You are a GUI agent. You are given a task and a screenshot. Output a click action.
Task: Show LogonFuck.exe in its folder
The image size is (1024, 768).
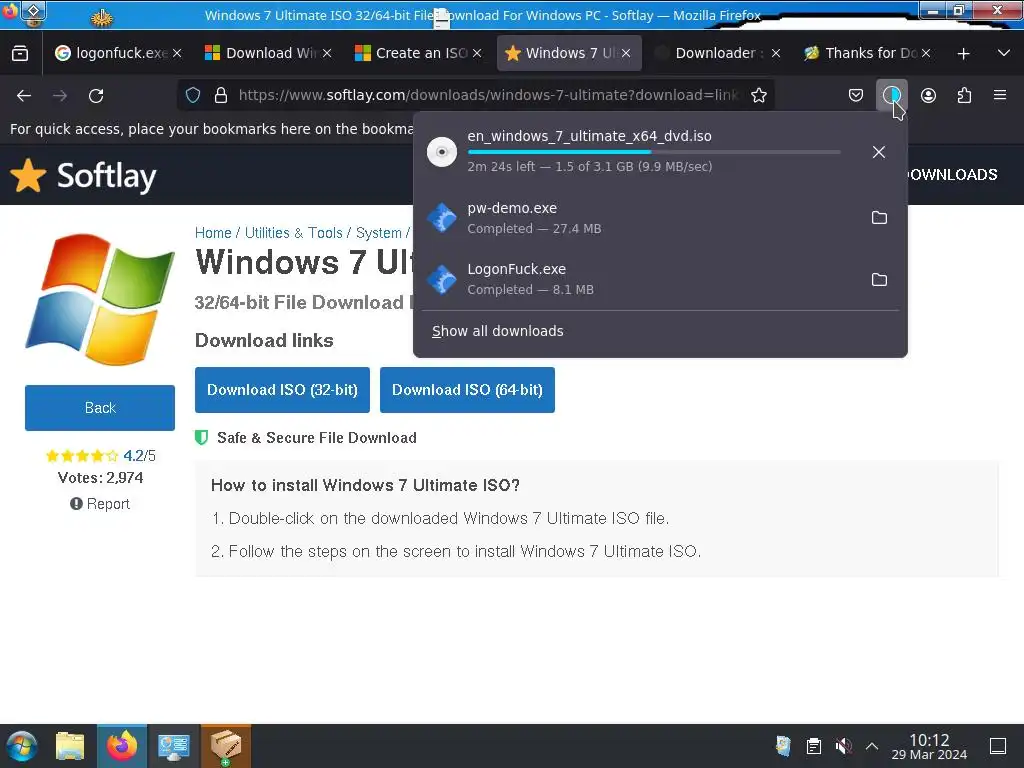click(879, 280)
